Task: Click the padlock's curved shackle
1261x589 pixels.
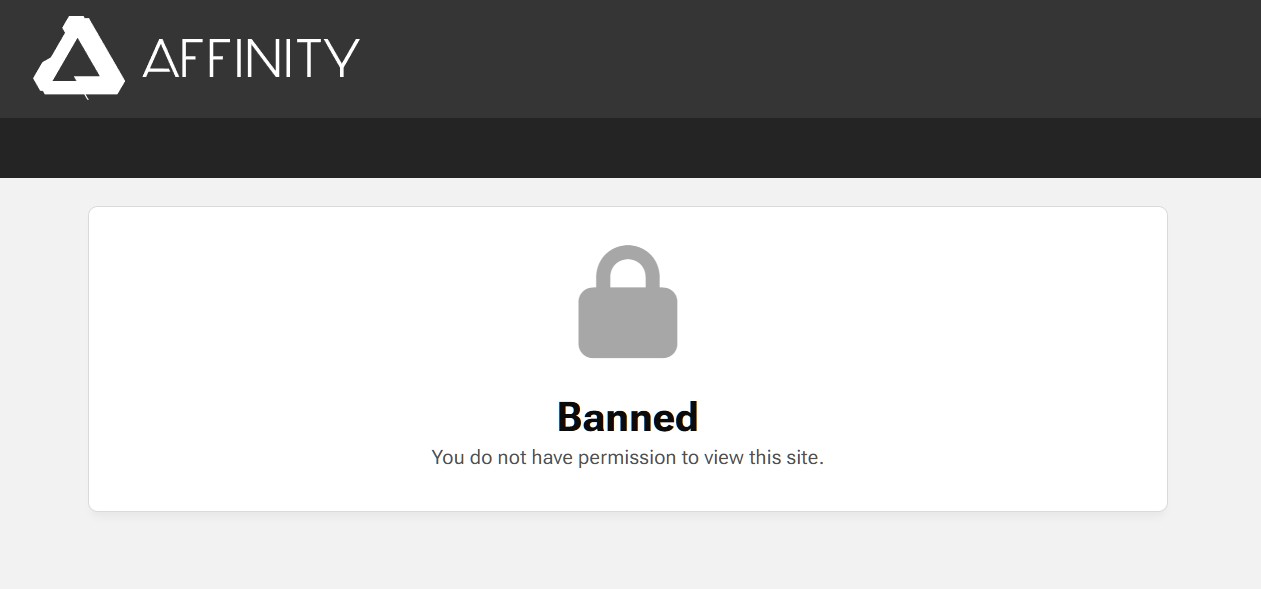Action: pos(628,267)
